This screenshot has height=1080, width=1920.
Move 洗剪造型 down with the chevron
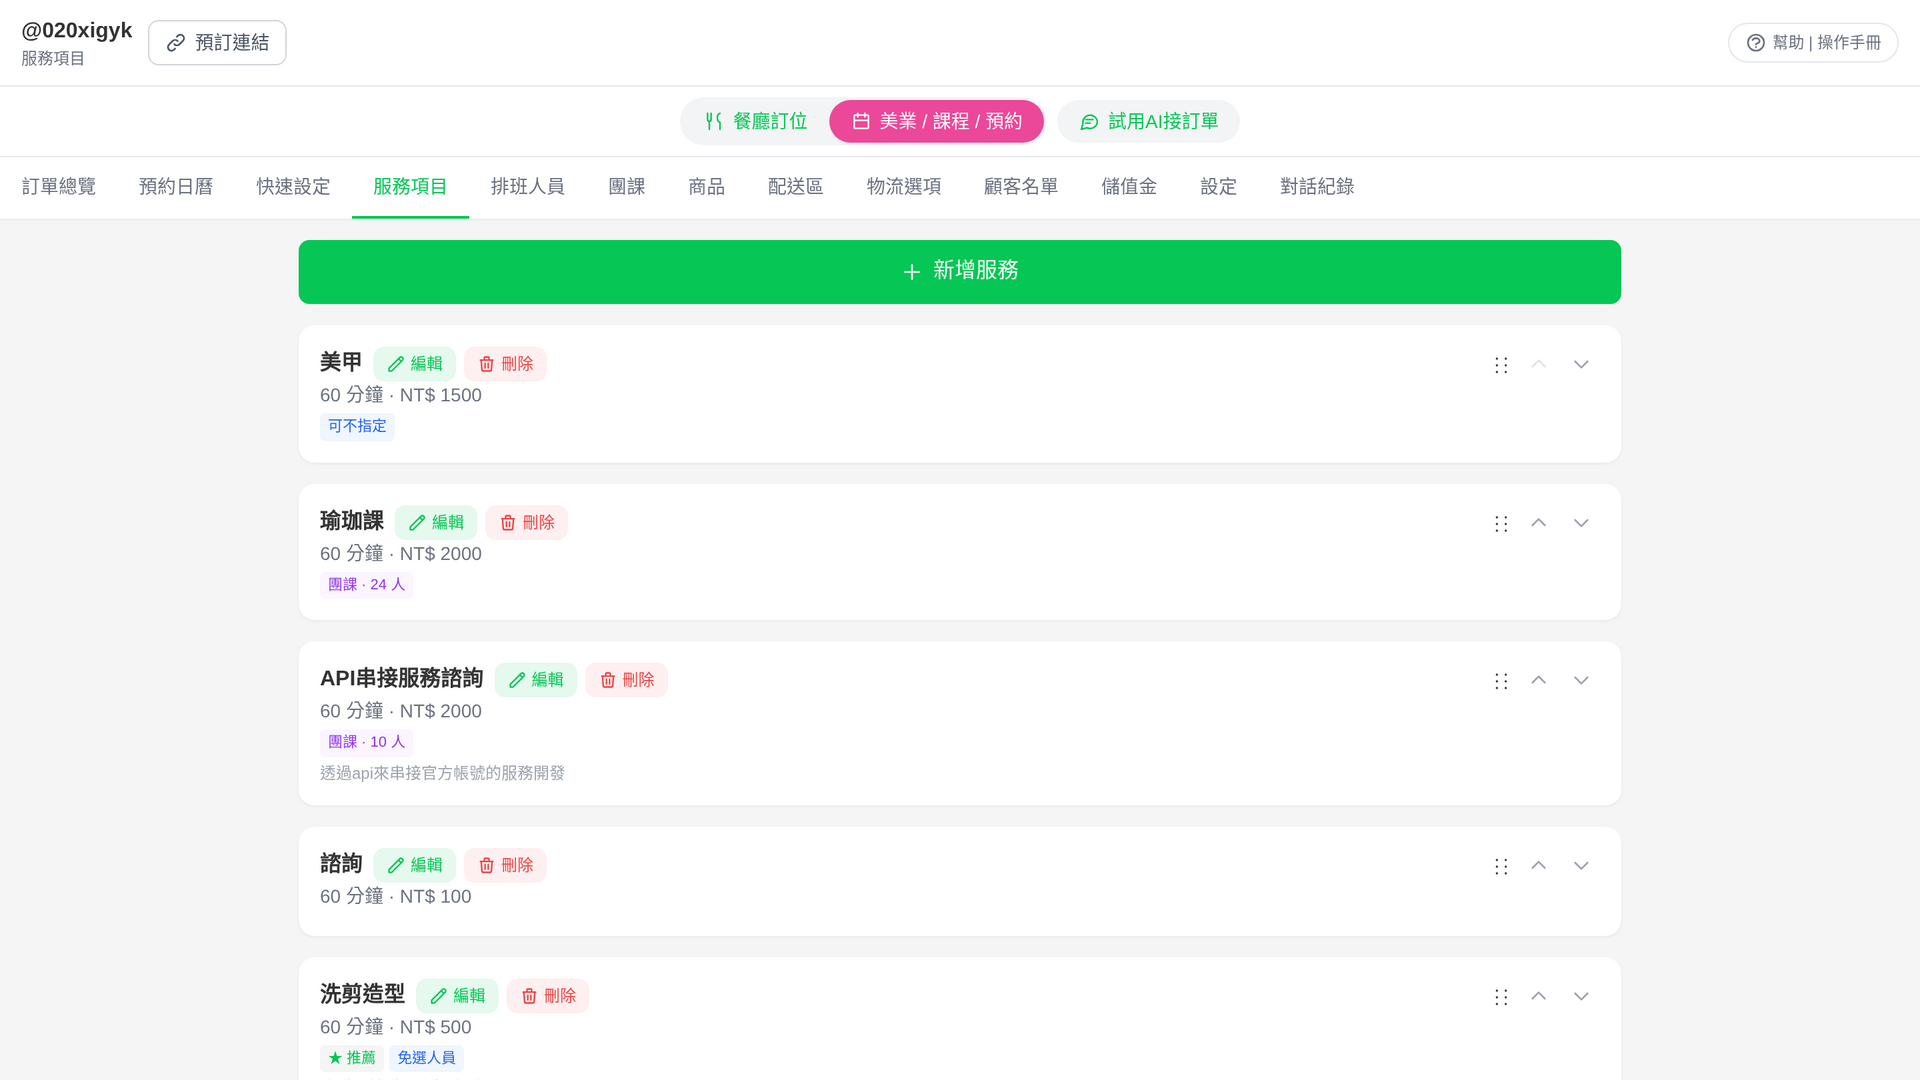coord(1581,997)
